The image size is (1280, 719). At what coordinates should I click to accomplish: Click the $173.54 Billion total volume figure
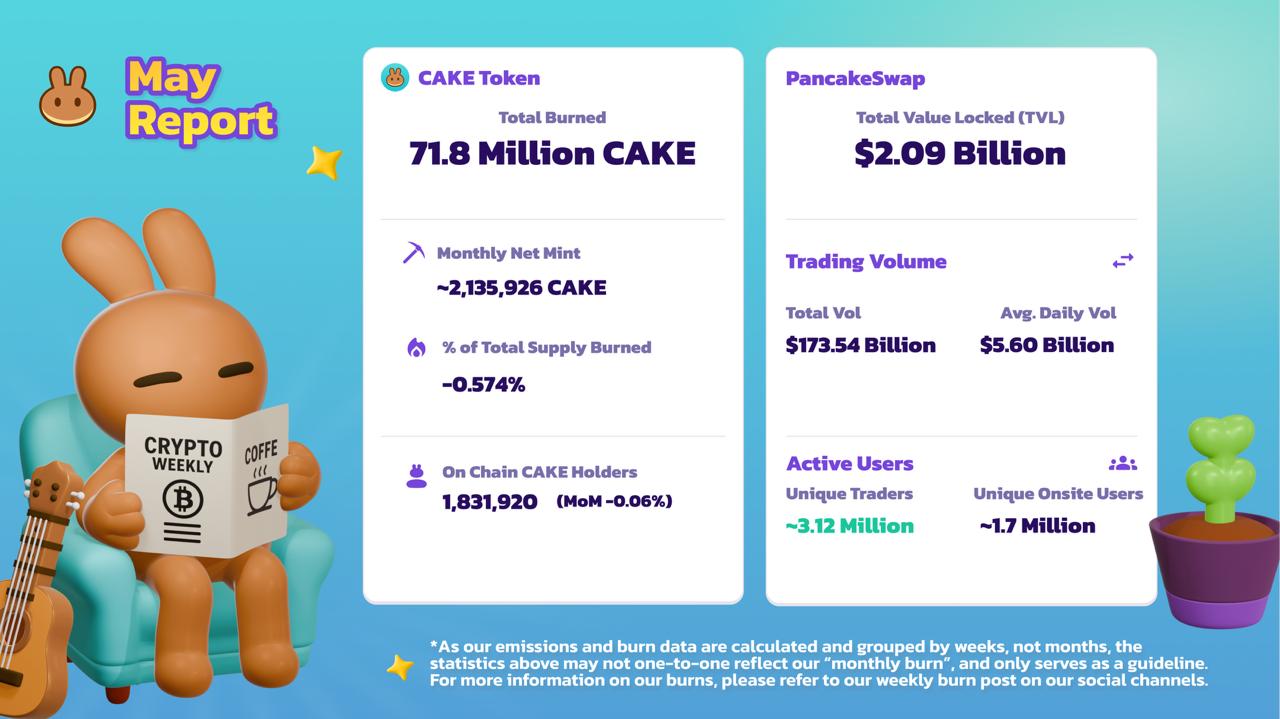pyautogui.click(x=861, y=345)
